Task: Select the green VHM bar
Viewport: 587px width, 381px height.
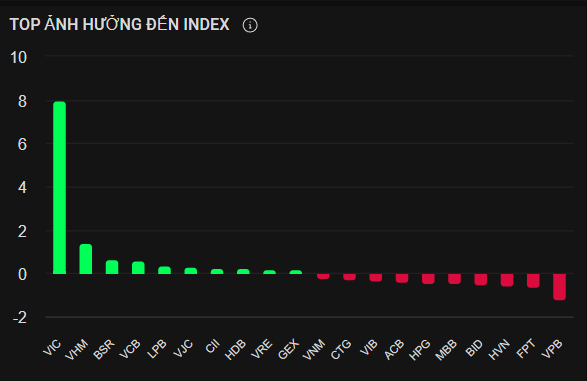Action: [x=86, y=259]
